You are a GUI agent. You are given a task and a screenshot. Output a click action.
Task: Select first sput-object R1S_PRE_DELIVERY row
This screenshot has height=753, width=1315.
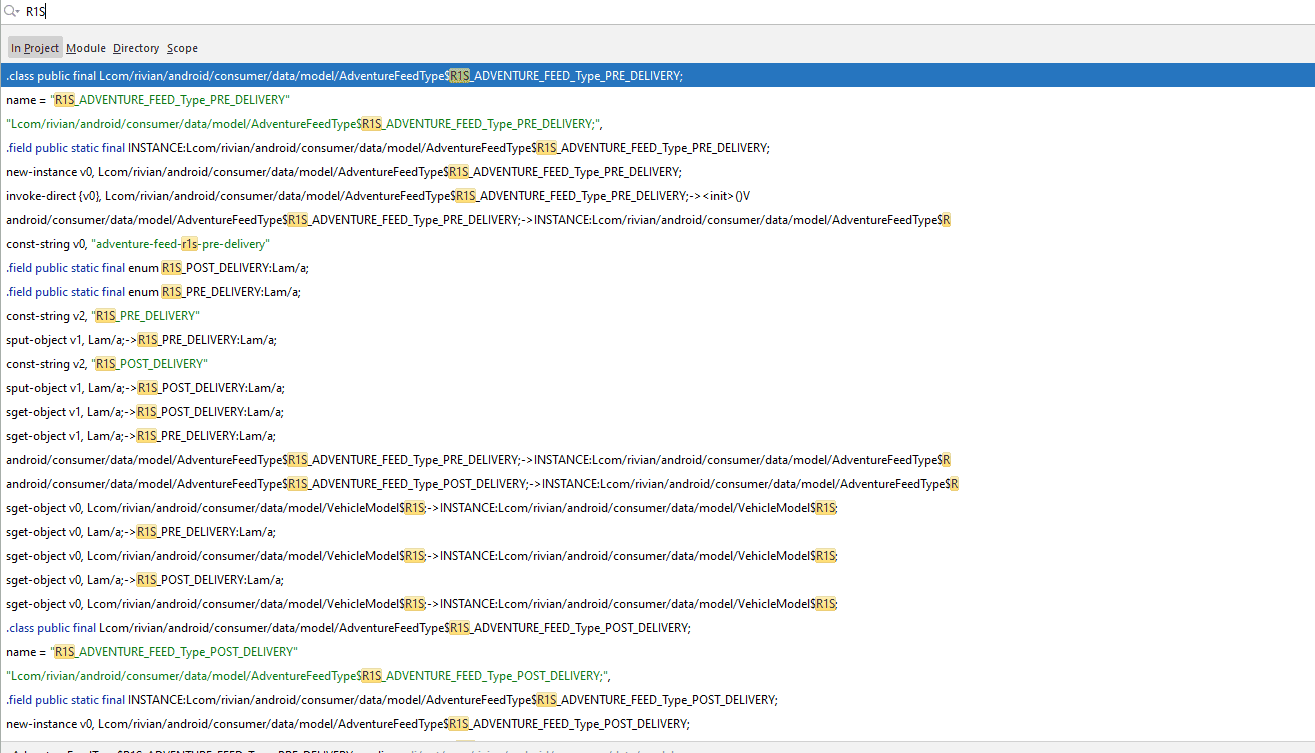(x=657, y=340)
